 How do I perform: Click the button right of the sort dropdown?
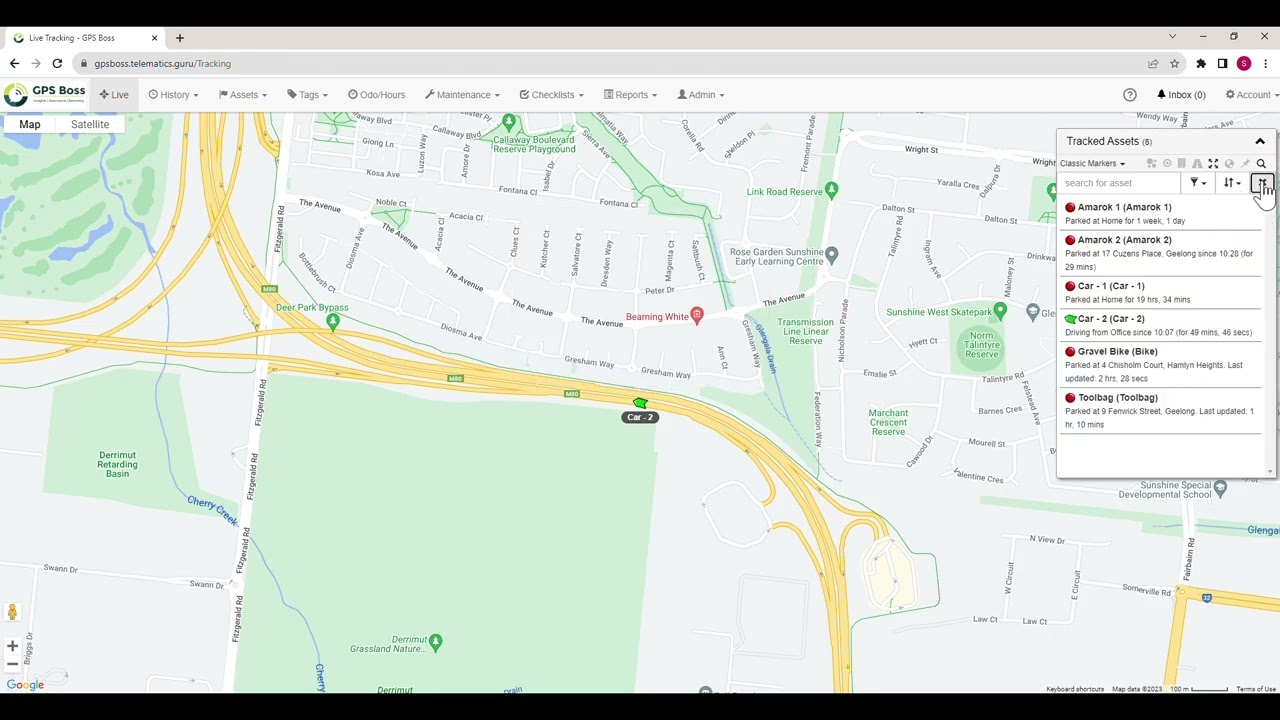1262,183
